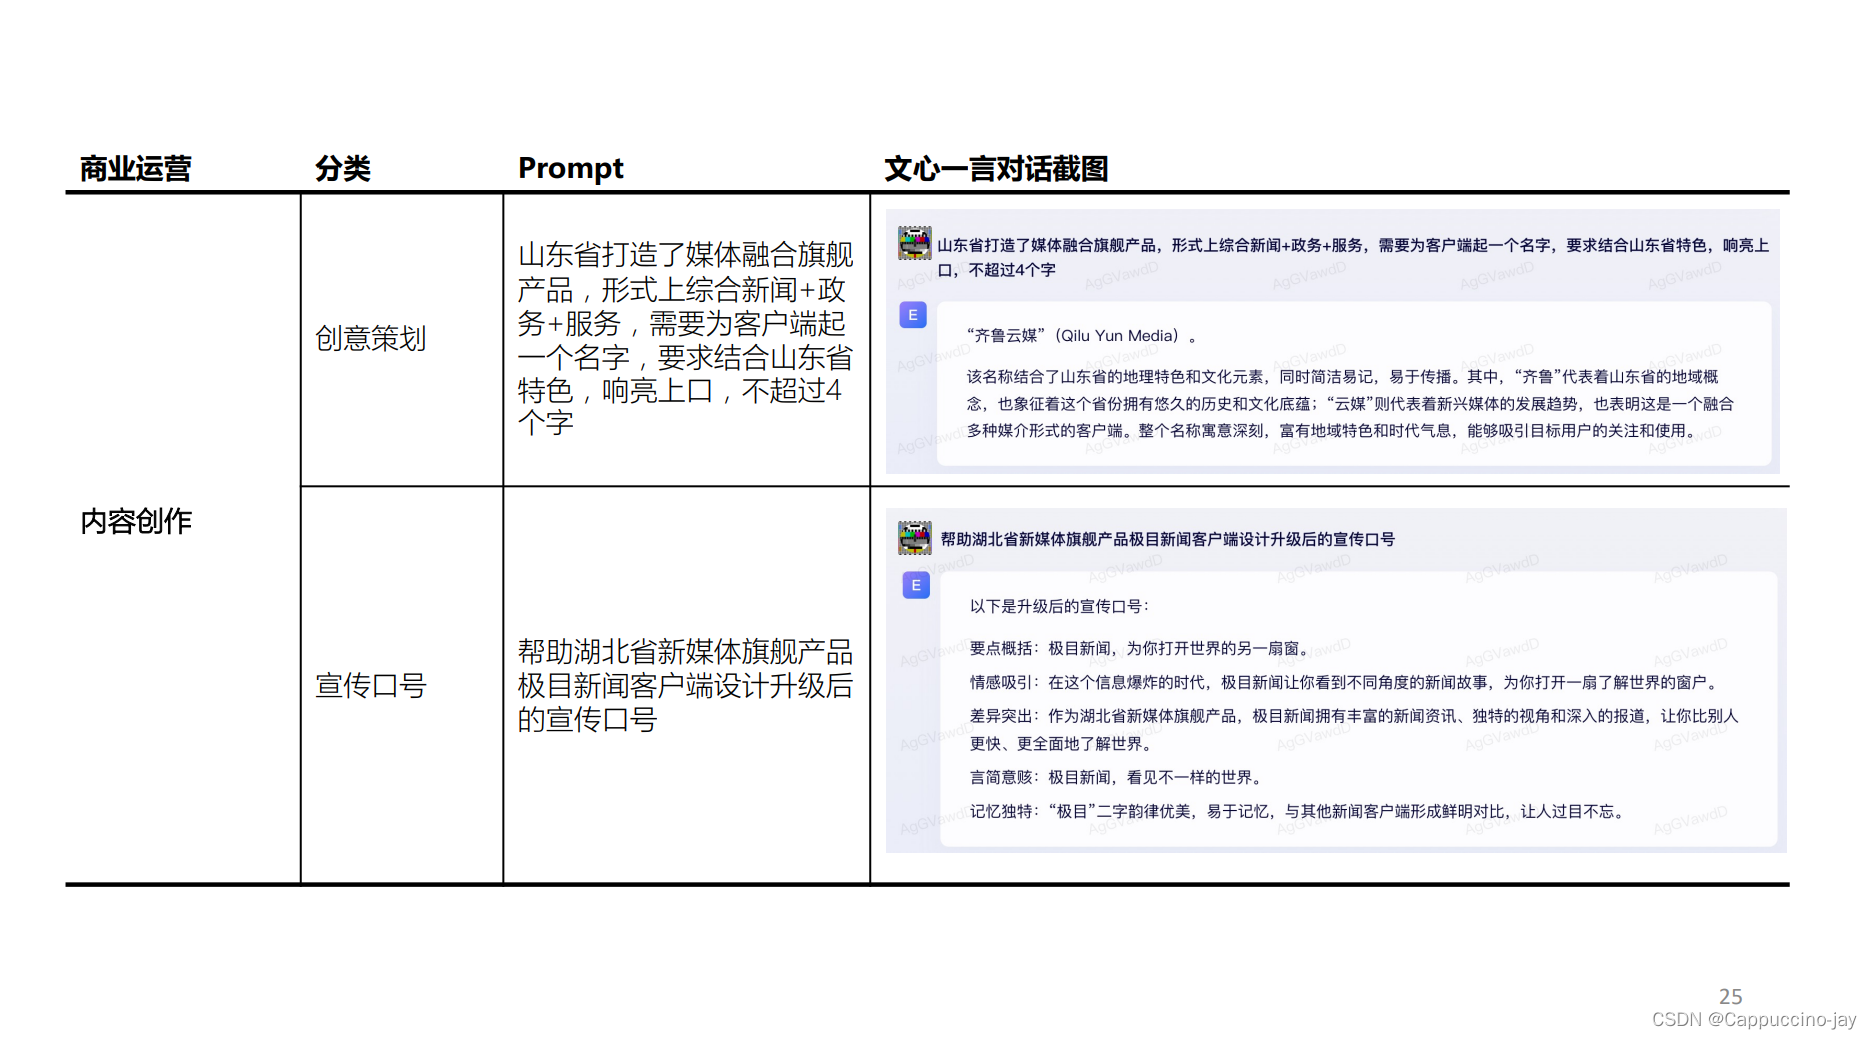Click the CSDN @Cappuccino-jay credit text

click(x=1754, y=1019)
